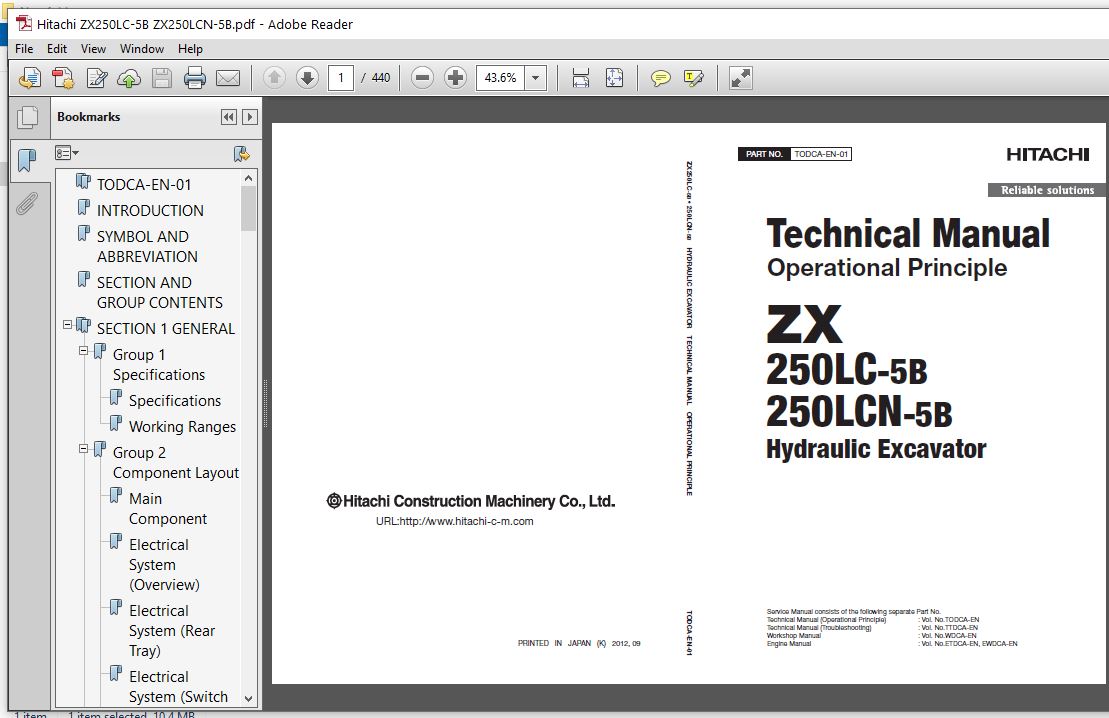
Task: Open the Sign/edit document tool icon
Action: 96,78
